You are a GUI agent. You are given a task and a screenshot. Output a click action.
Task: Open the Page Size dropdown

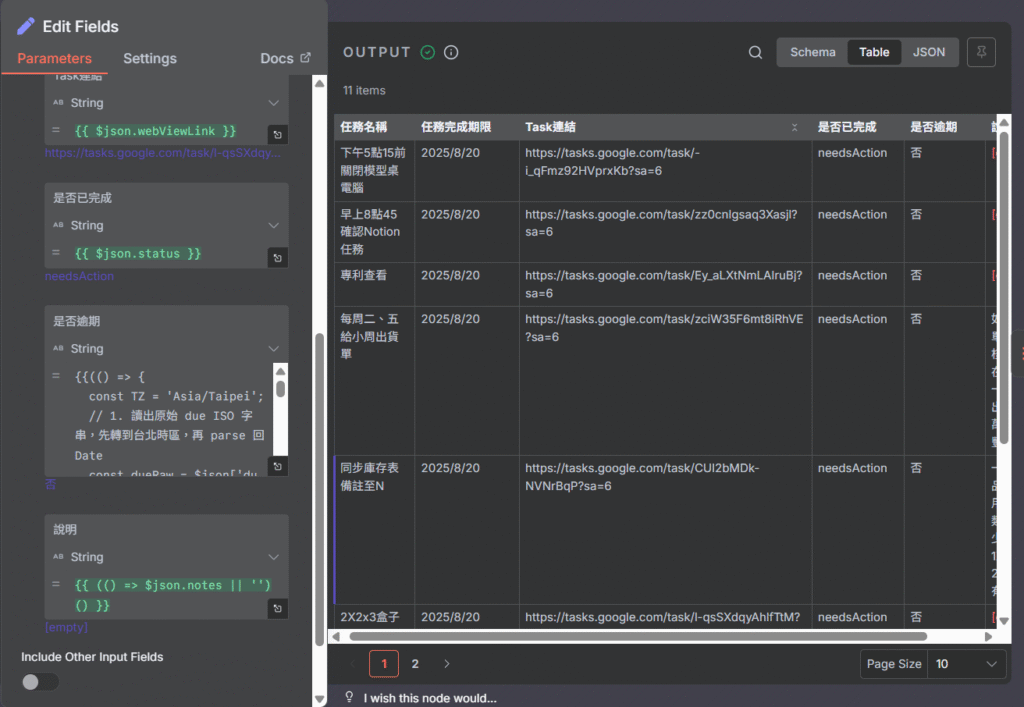pos(967,664)
